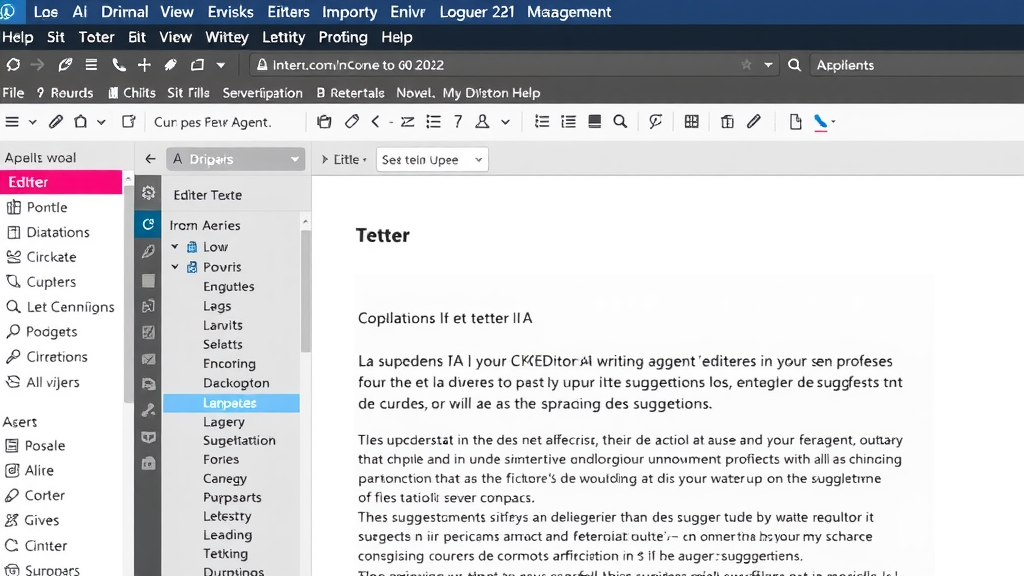Open the View menu in the menu bar
Viewport: 1024px width, 576px height.
click(x=176, y=37)
